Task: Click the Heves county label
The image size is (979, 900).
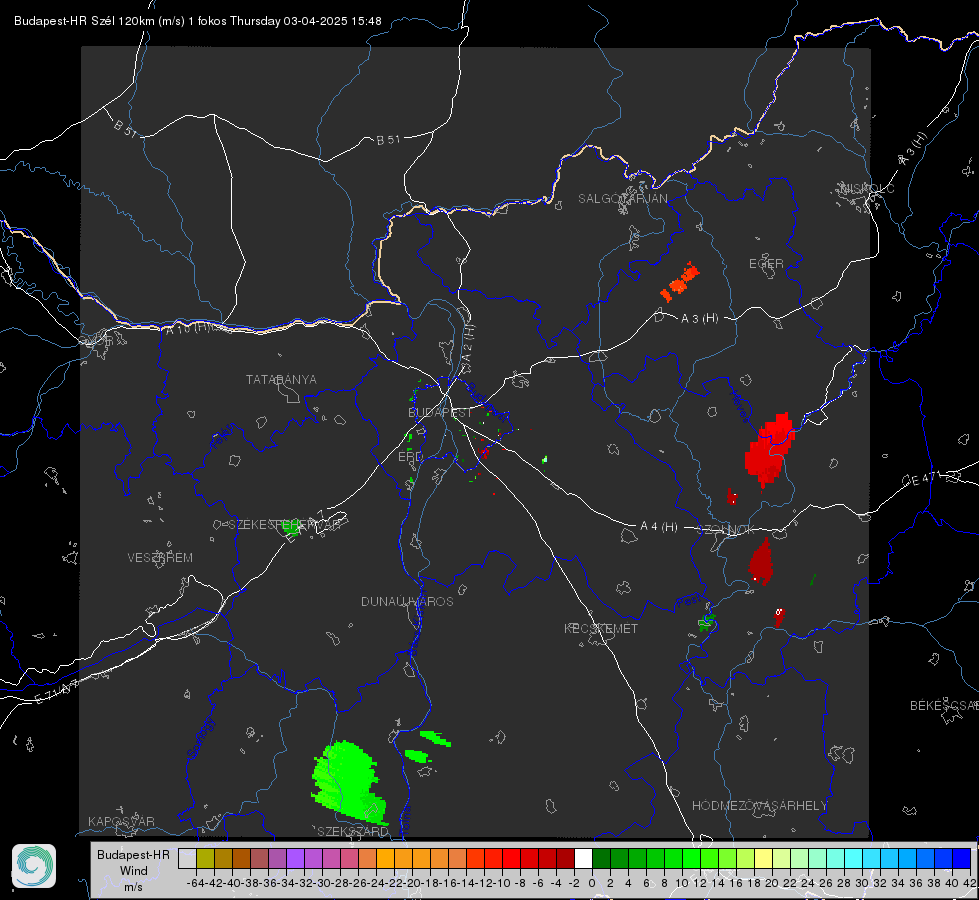Action: pyautogui.click(x=740, y=407)
